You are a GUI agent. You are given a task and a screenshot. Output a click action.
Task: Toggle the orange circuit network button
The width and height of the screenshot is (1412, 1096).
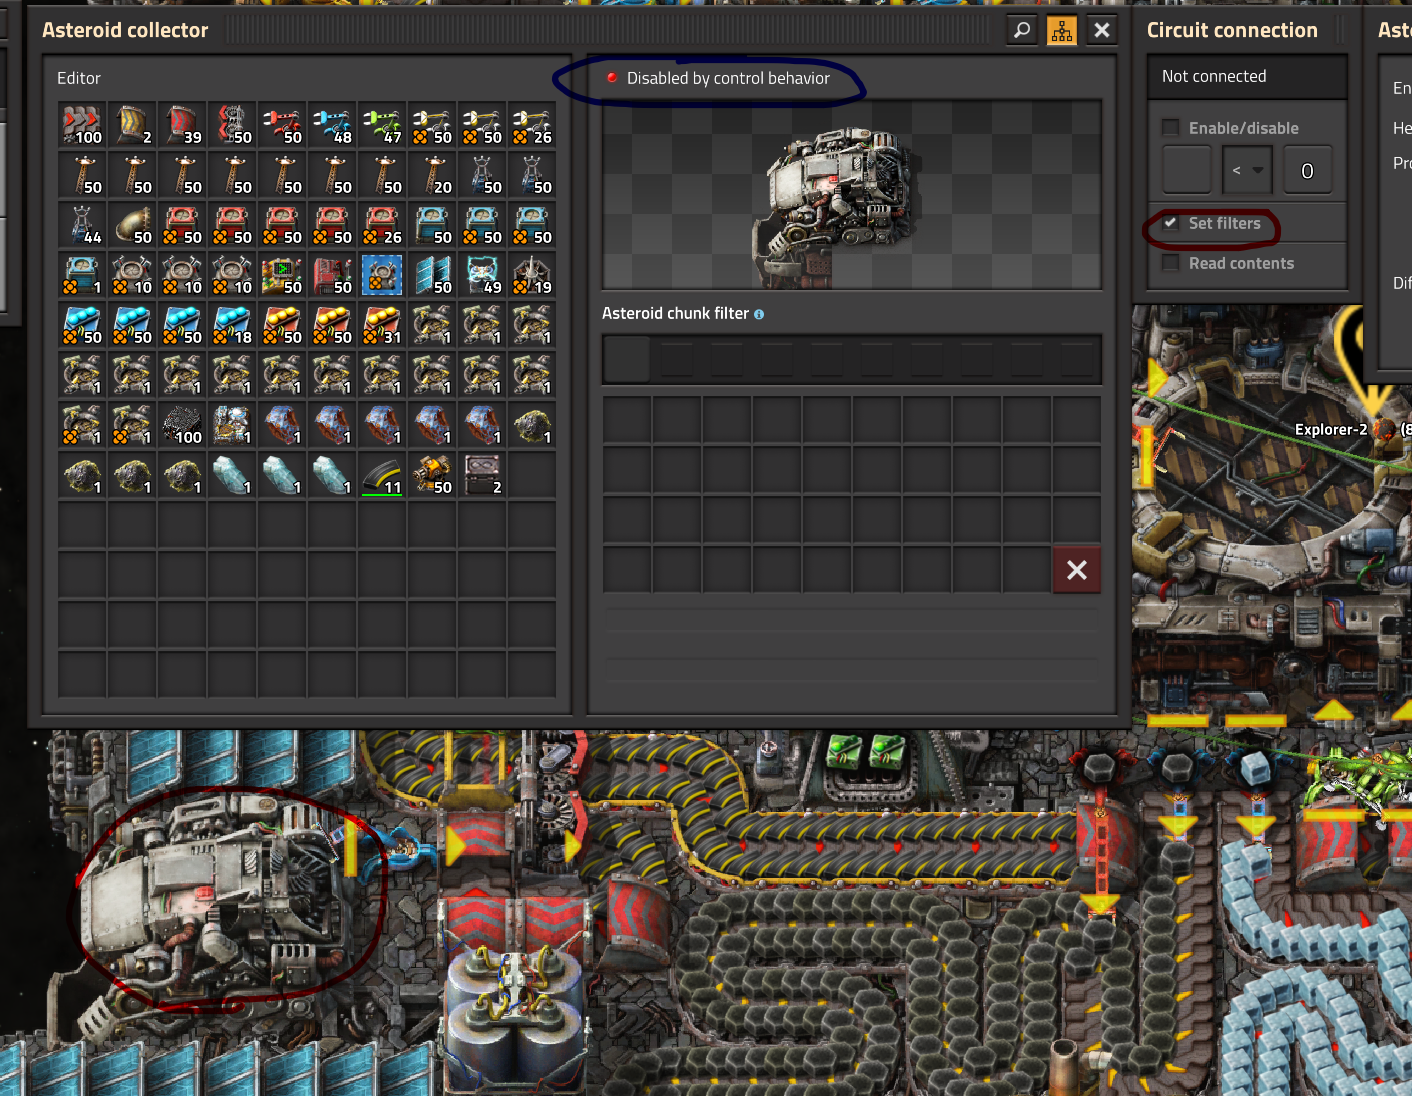pyautogui.click(x=1062, y=30)
